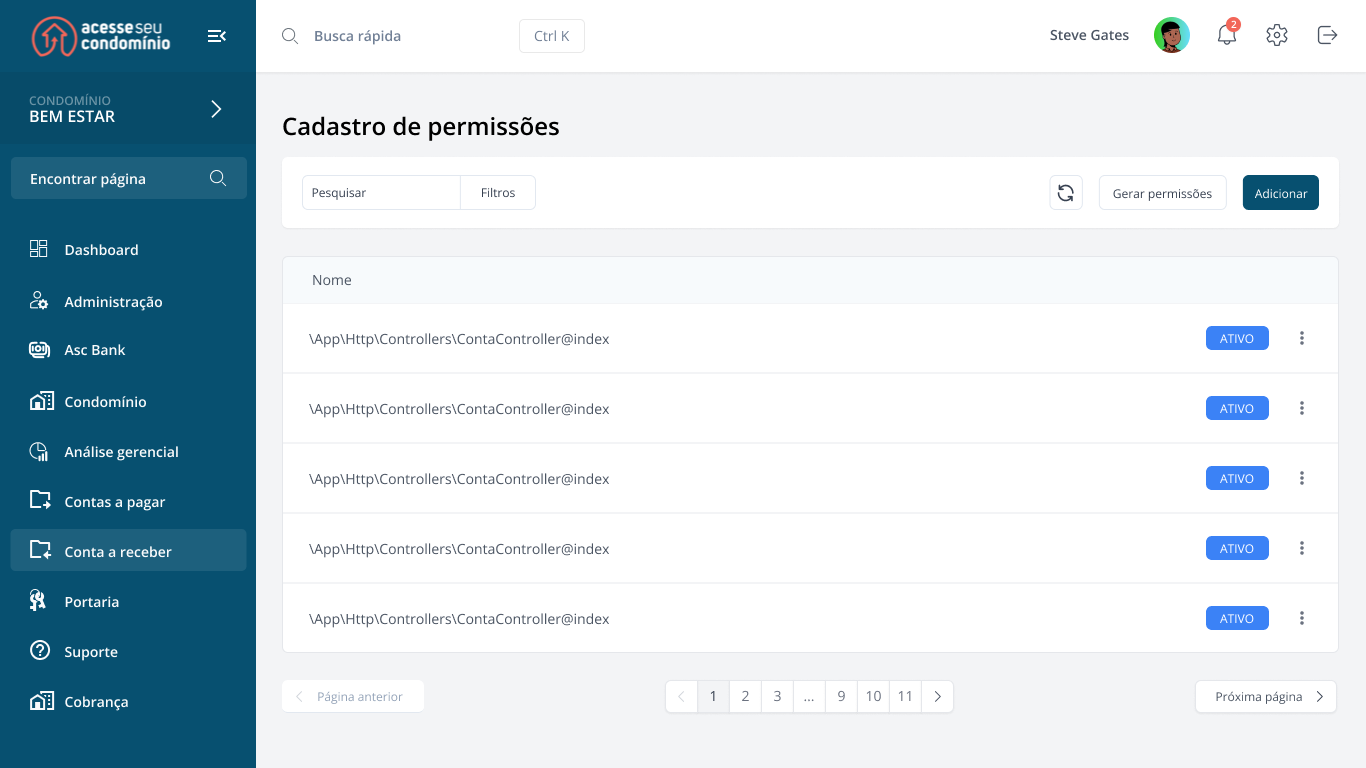Click the Condomínio building icon

click(x=40, y=401)
